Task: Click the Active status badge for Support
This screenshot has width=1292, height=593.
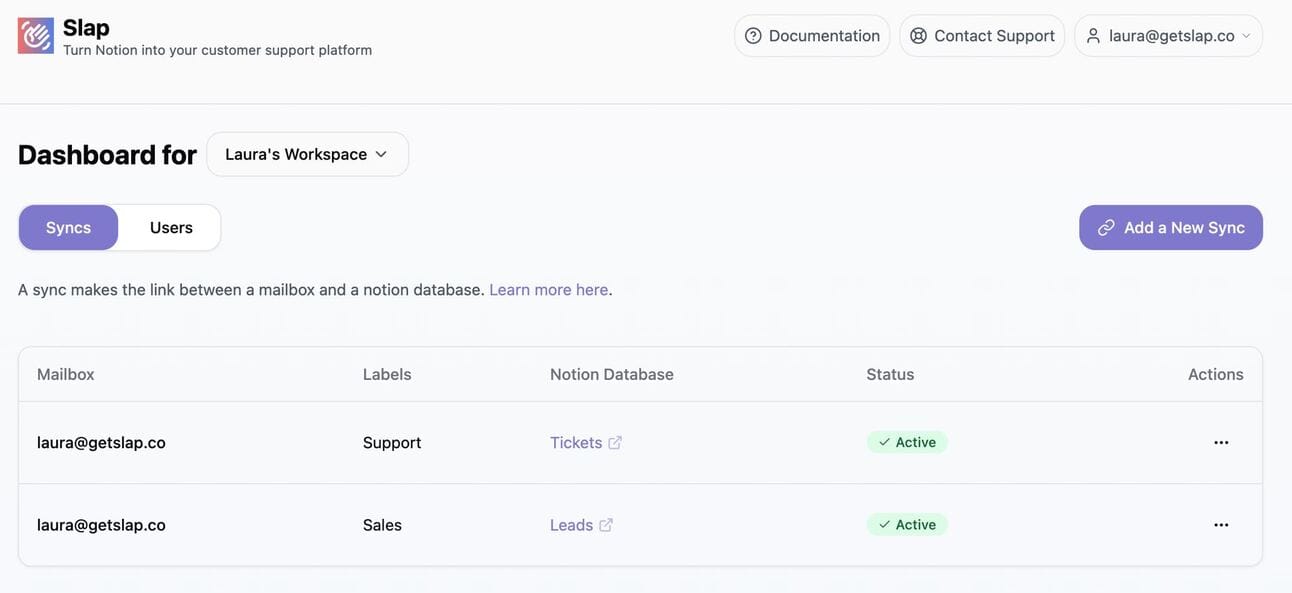Action: tap(907, 443)
